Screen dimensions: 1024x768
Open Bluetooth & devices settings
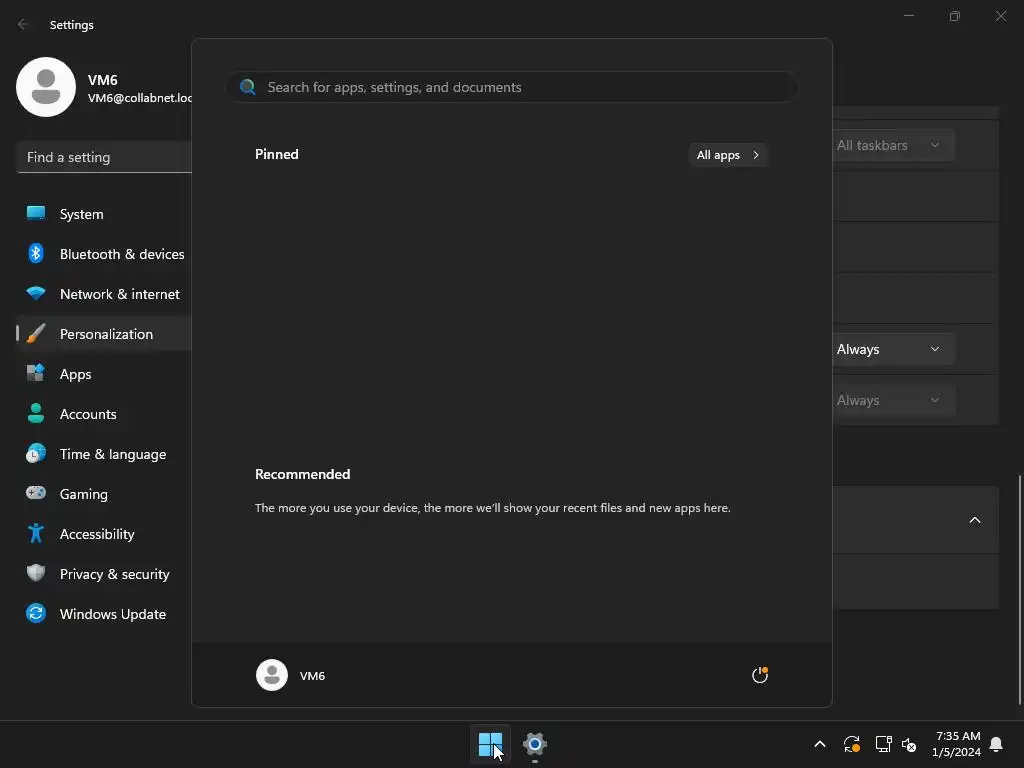click(104, 254)
